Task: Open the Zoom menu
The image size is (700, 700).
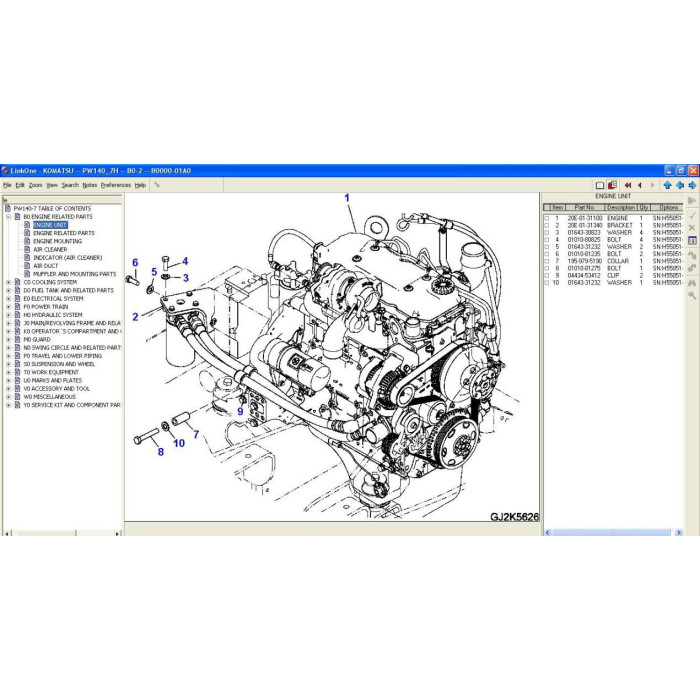Action: (35, 185)
